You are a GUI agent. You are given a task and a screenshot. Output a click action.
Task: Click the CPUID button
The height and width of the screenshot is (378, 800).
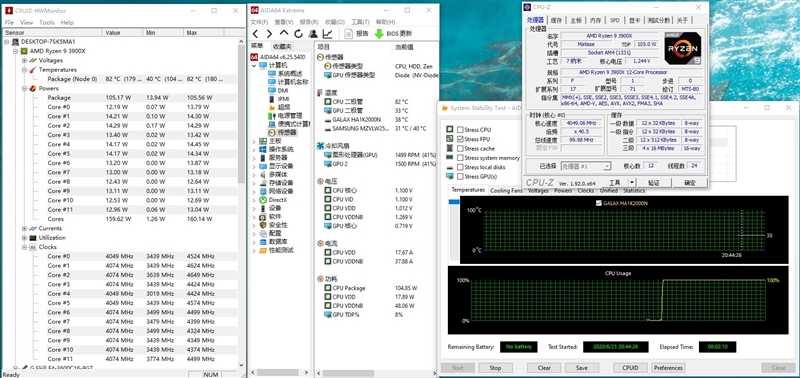pyautogui.click(x=630, y=367)
